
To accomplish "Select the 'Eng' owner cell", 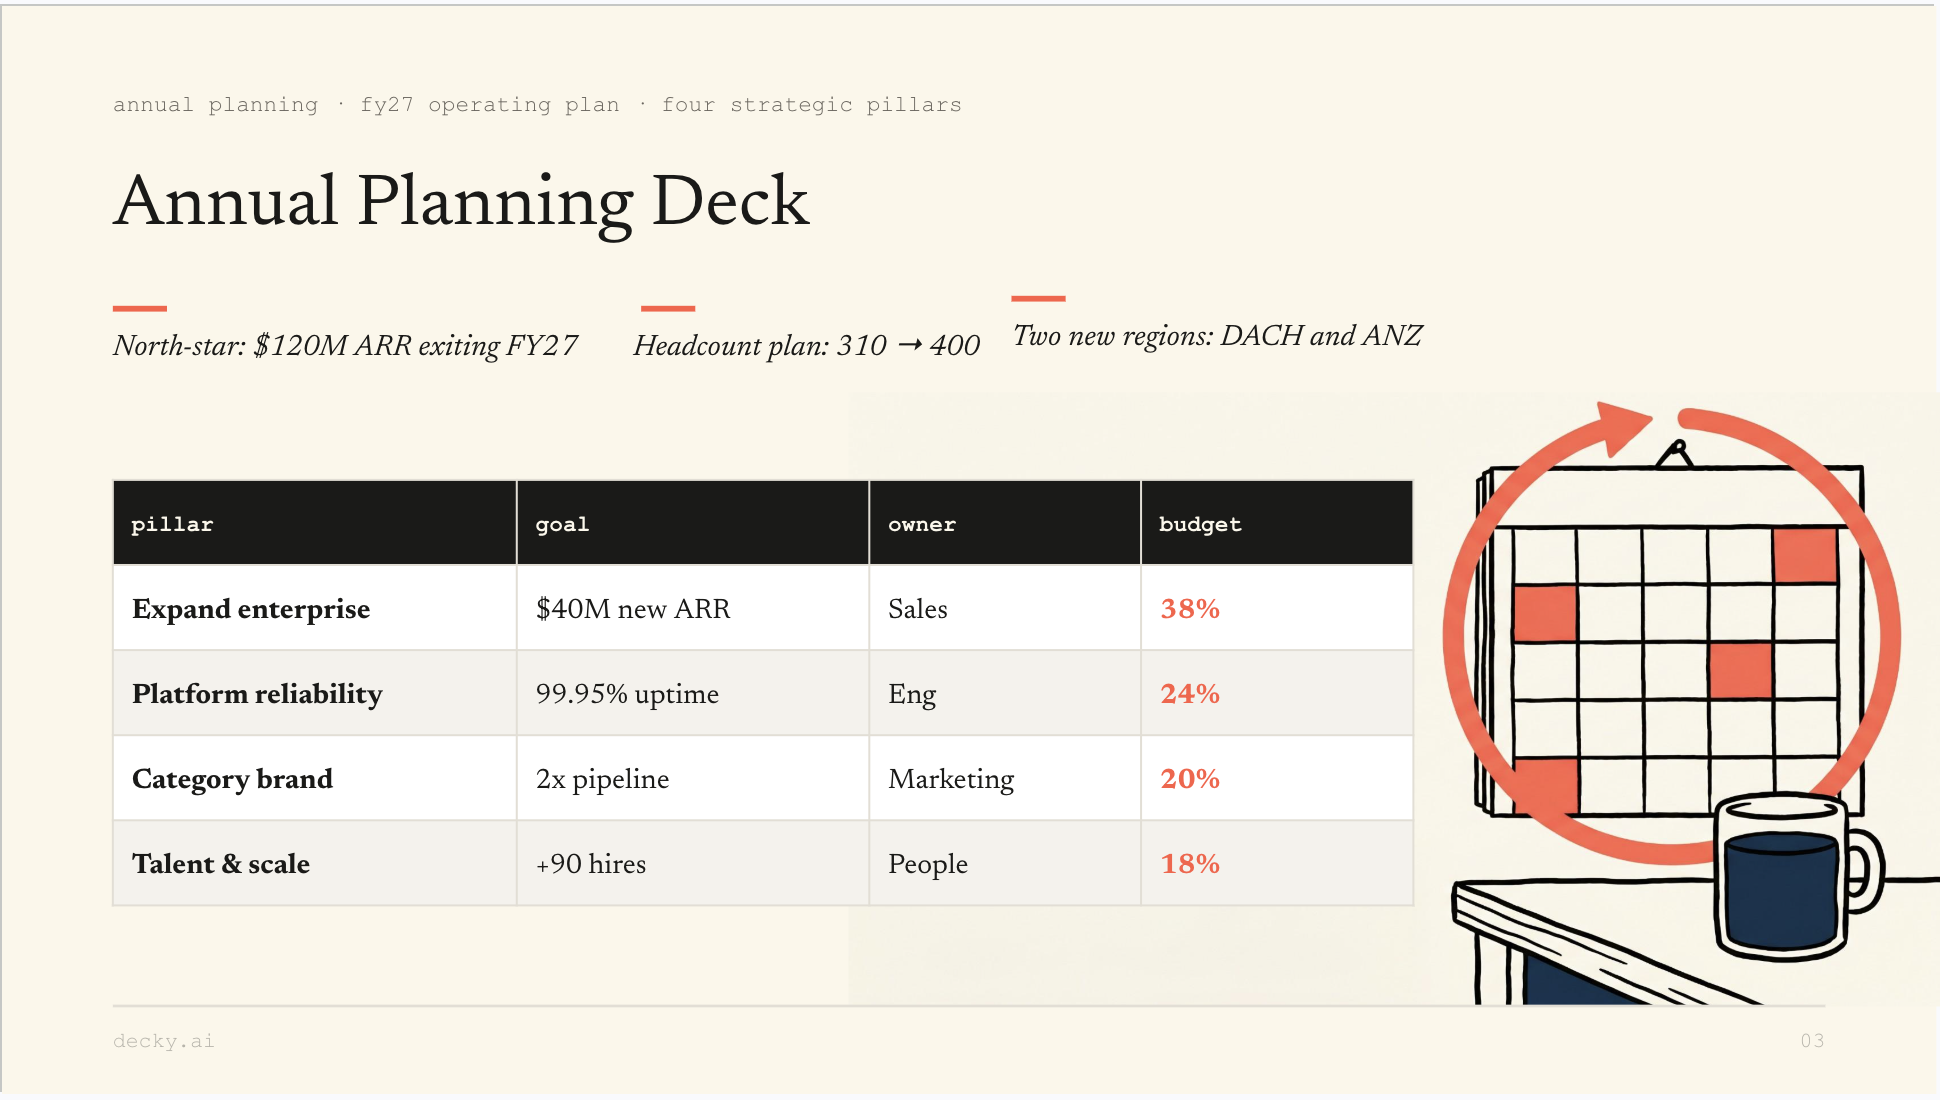I will [x=1005, y=693].
